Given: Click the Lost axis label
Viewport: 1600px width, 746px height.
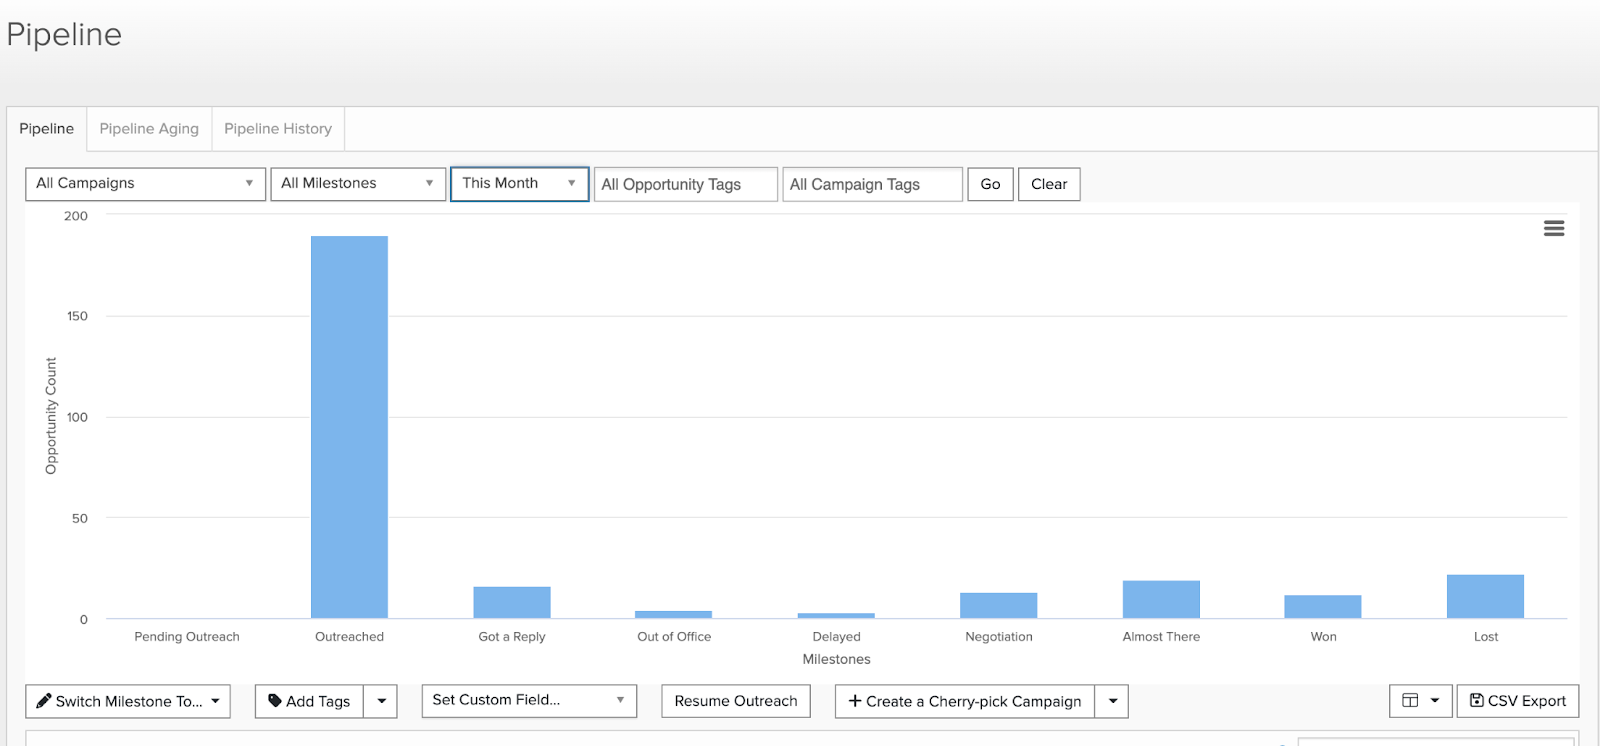Looking at the screenshot, I should click(x=1486, y=637).
